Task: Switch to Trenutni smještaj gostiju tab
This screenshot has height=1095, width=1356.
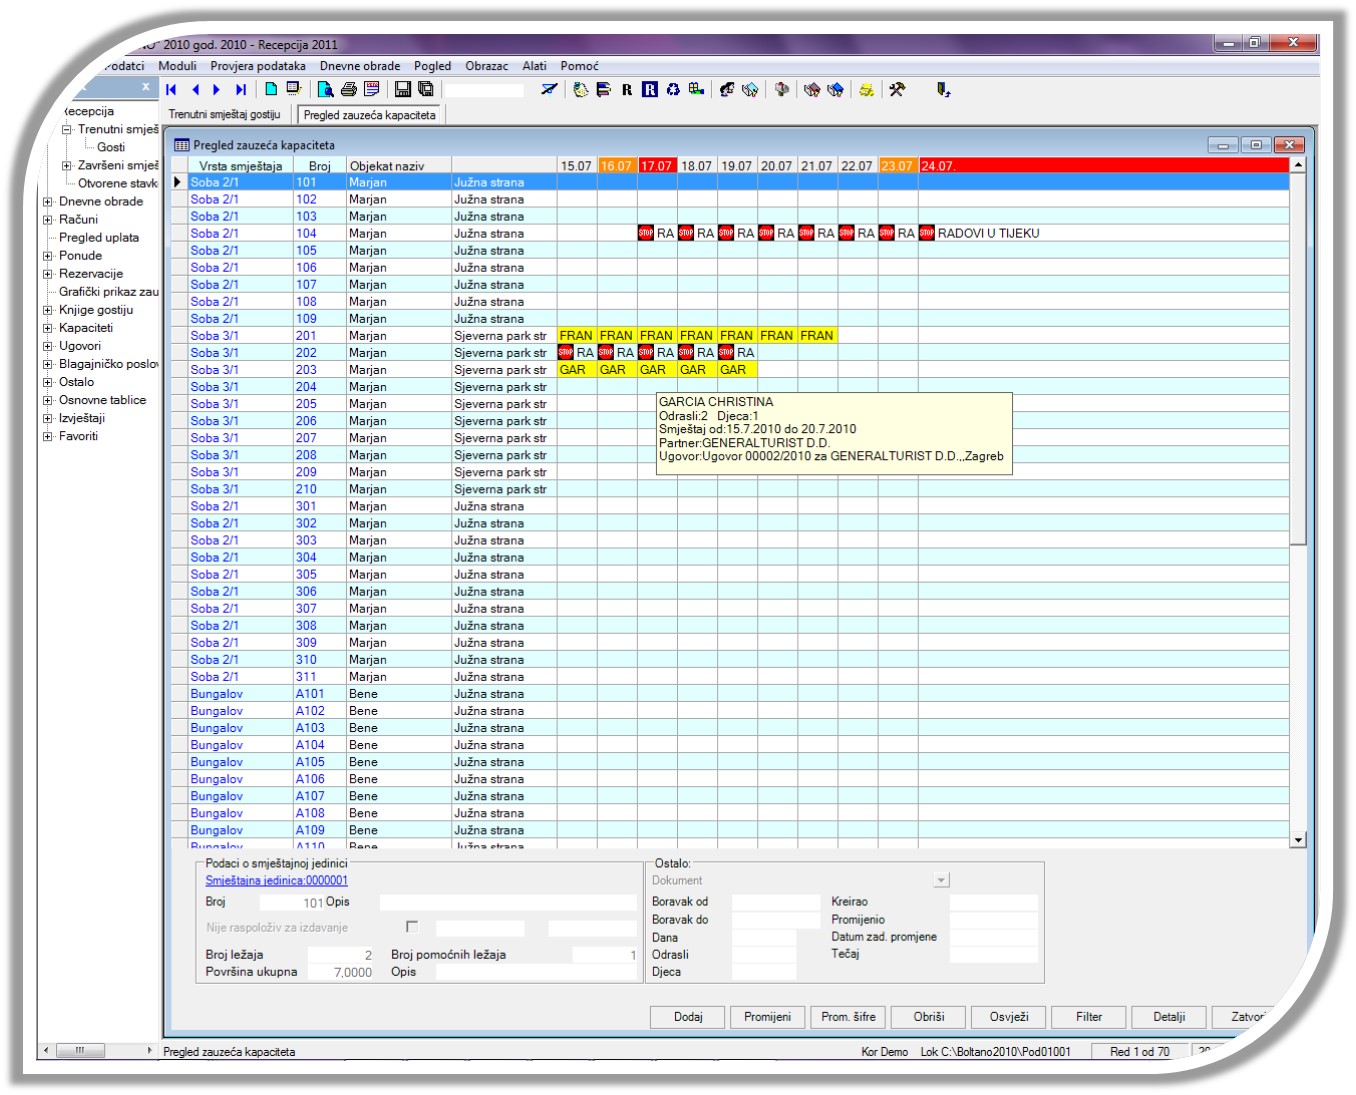Action: click(x=224, y=115)
